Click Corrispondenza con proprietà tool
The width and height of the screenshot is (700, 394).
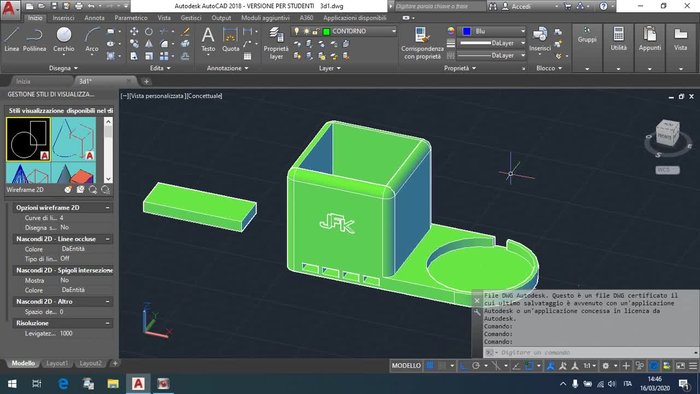coord(422,43)
